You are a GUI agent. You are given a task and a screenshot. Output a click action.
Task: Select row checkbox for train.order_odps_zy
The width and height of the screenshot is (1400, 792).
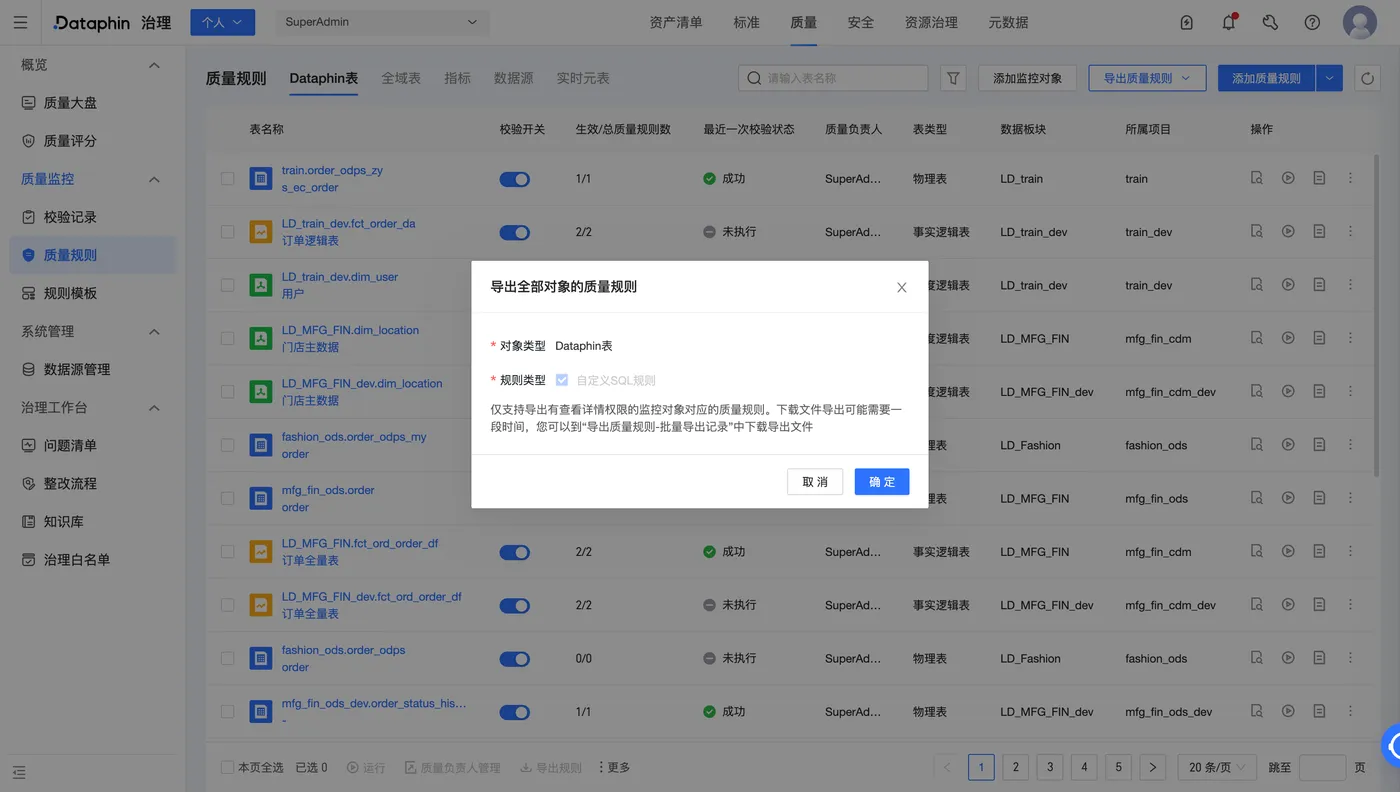pos(227,178)
